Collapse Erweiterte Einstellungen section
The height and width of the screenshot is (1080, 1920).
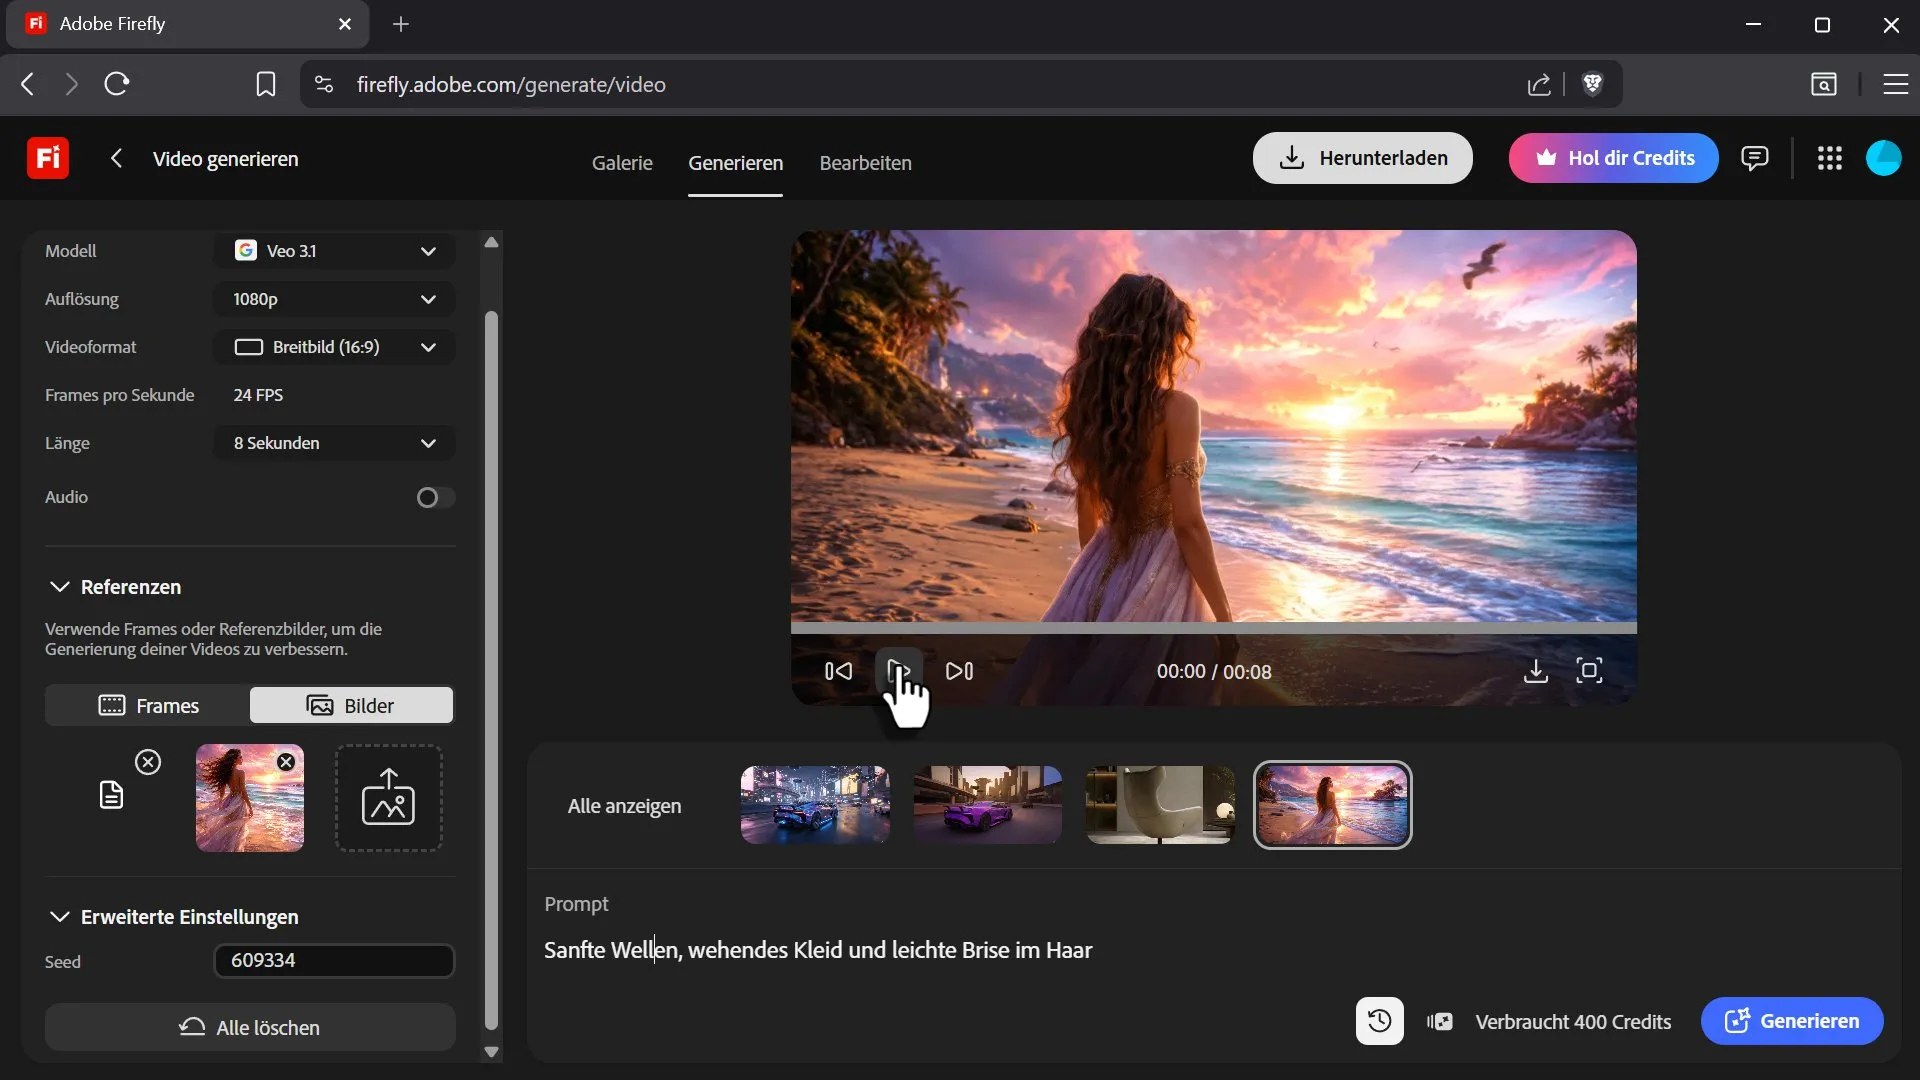pos(59,916)
